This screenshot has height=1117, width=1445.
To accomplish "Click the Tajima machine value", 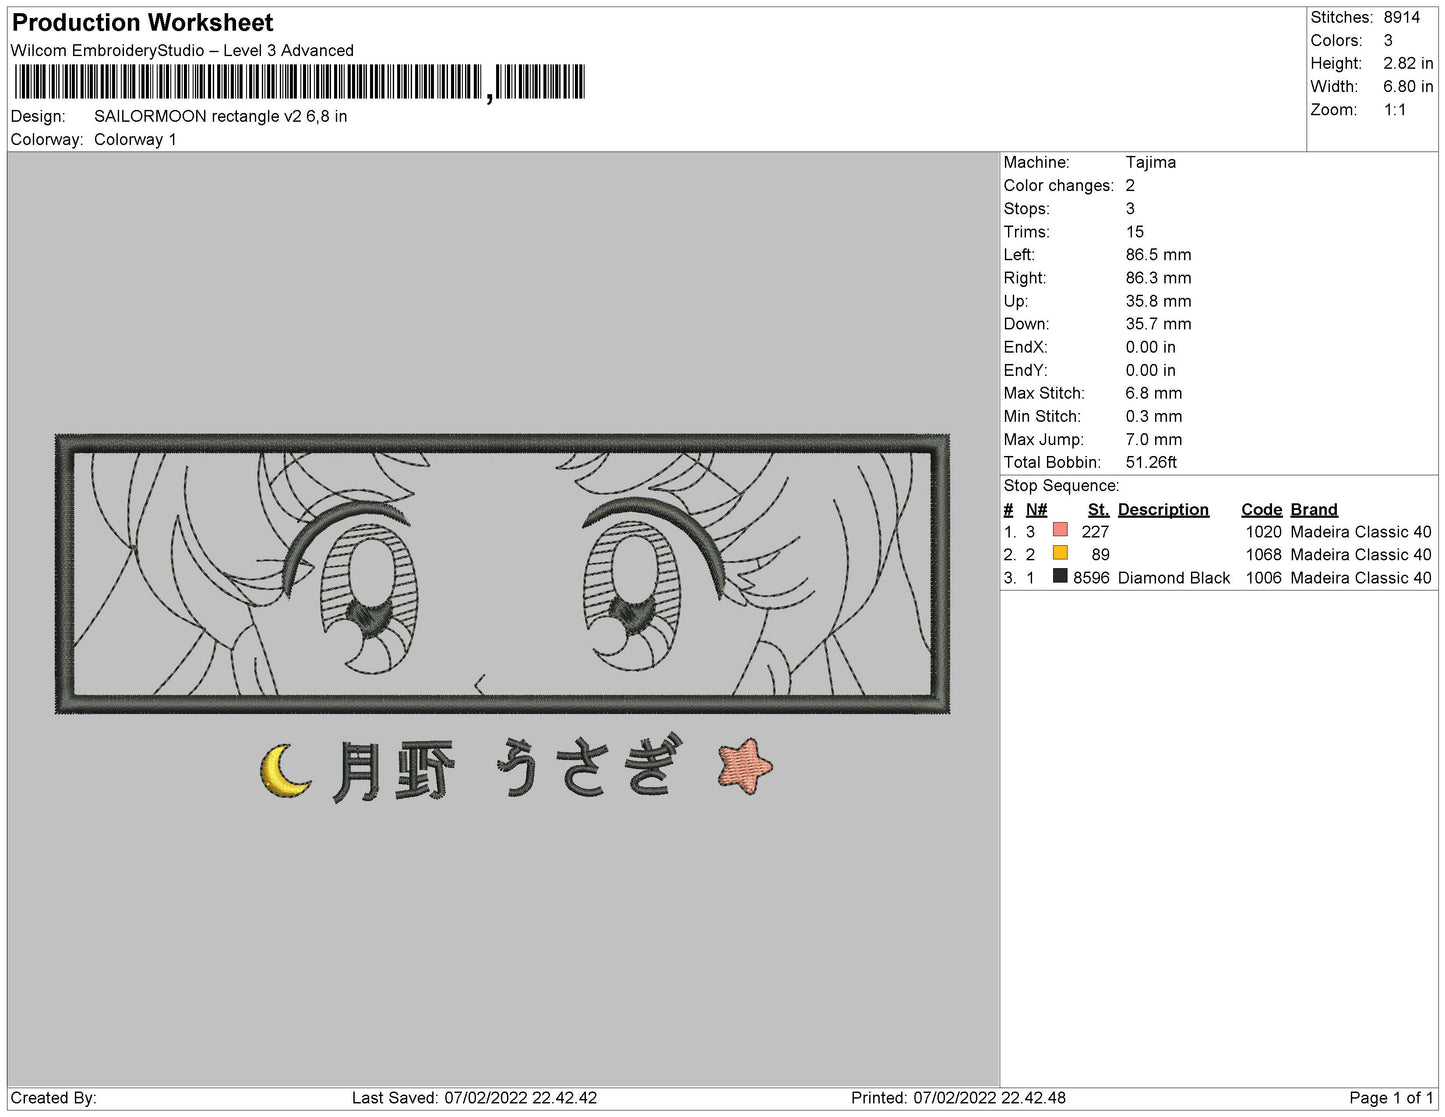I will click(1150, 162).
